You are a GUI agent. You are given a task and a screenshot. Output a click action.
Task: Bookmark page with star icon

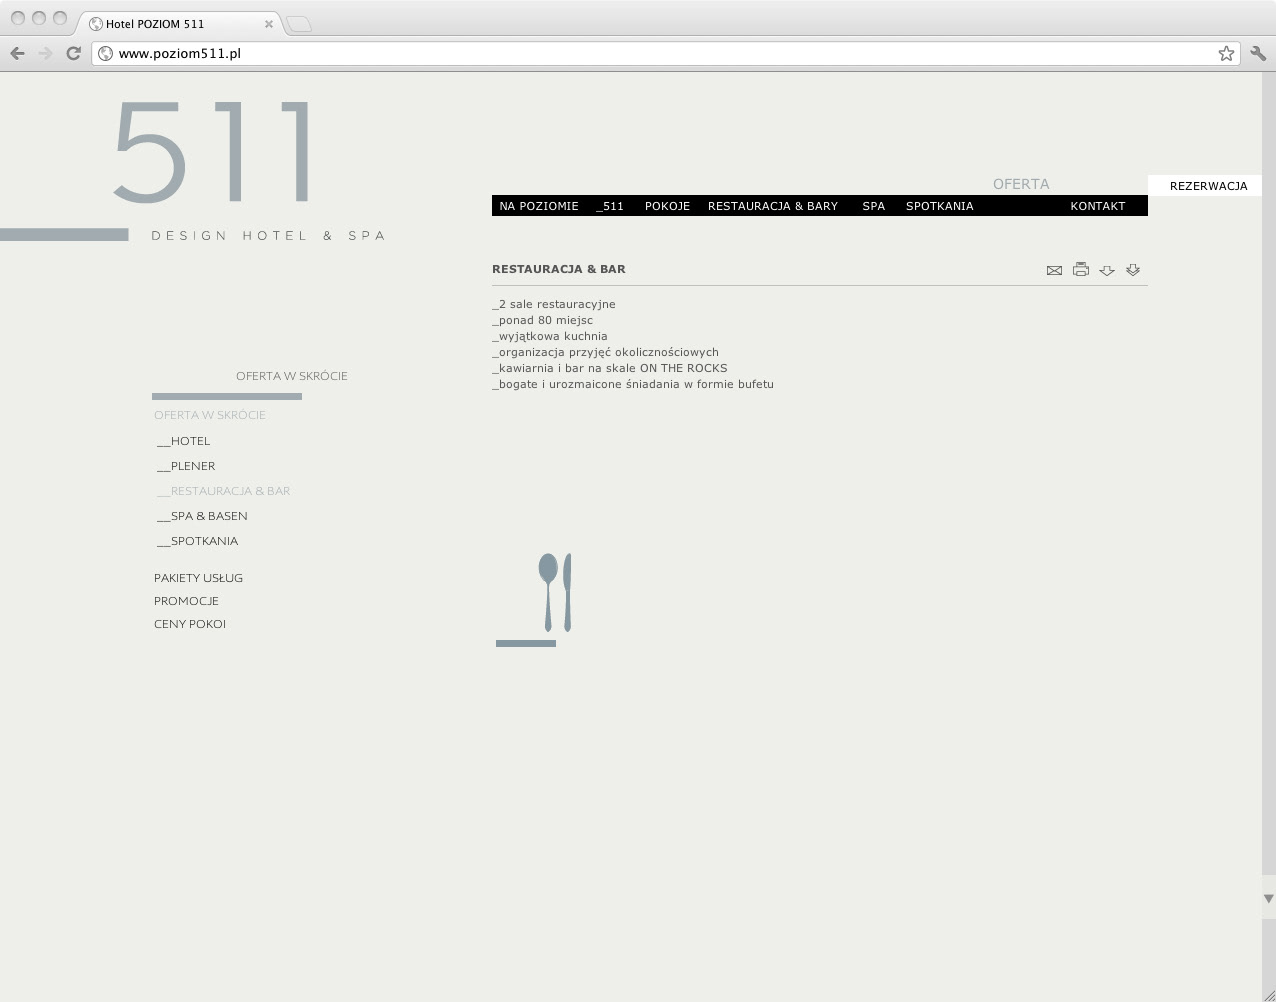pos(1226,54)
